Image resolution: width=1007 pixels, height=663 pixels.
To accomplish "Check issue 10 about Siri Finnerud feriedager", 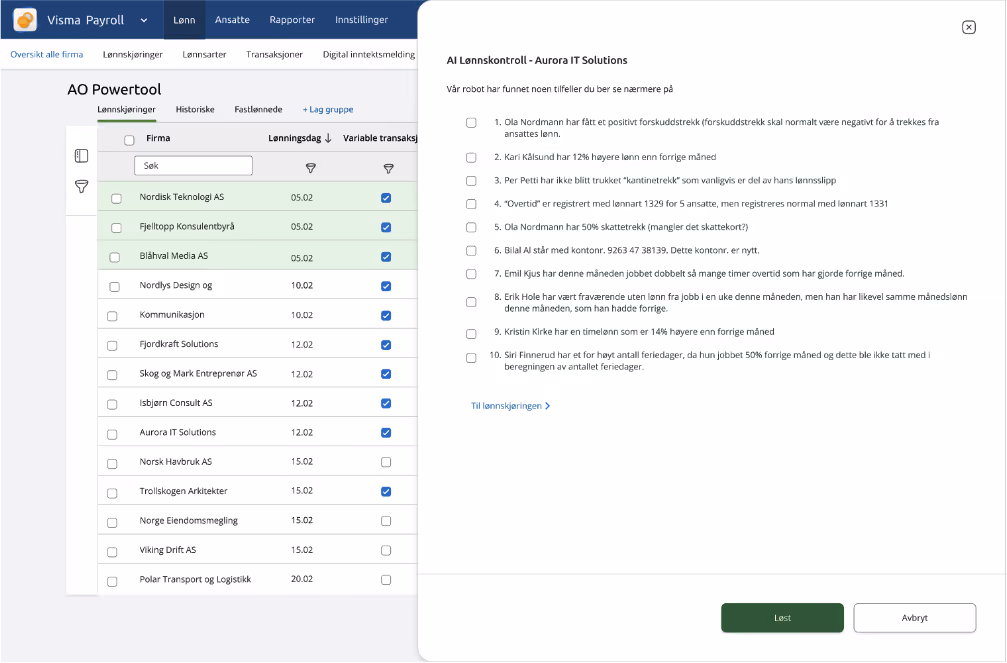I will pyautogui.click(x=471, y=358).
